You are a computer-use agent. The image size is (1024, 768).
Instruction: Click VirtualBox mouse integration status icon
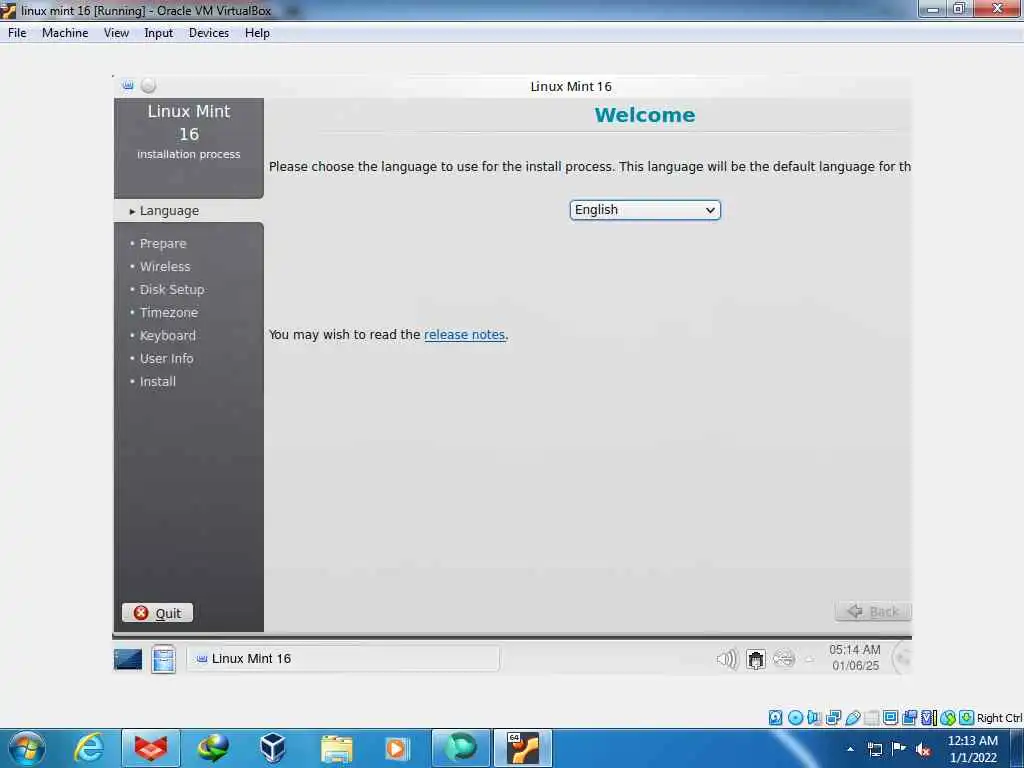(x=948, y=718)
